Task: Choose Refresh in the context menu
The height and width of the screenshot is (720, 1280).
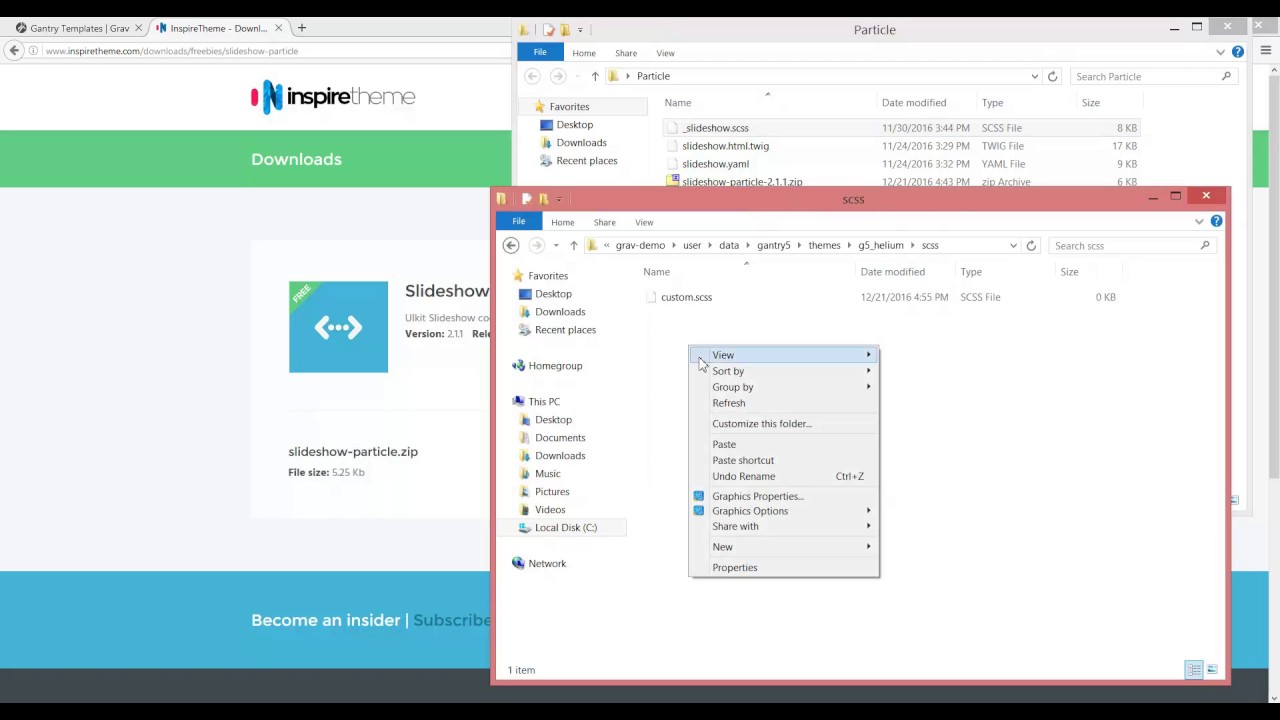Action: (x=784, y=403)
